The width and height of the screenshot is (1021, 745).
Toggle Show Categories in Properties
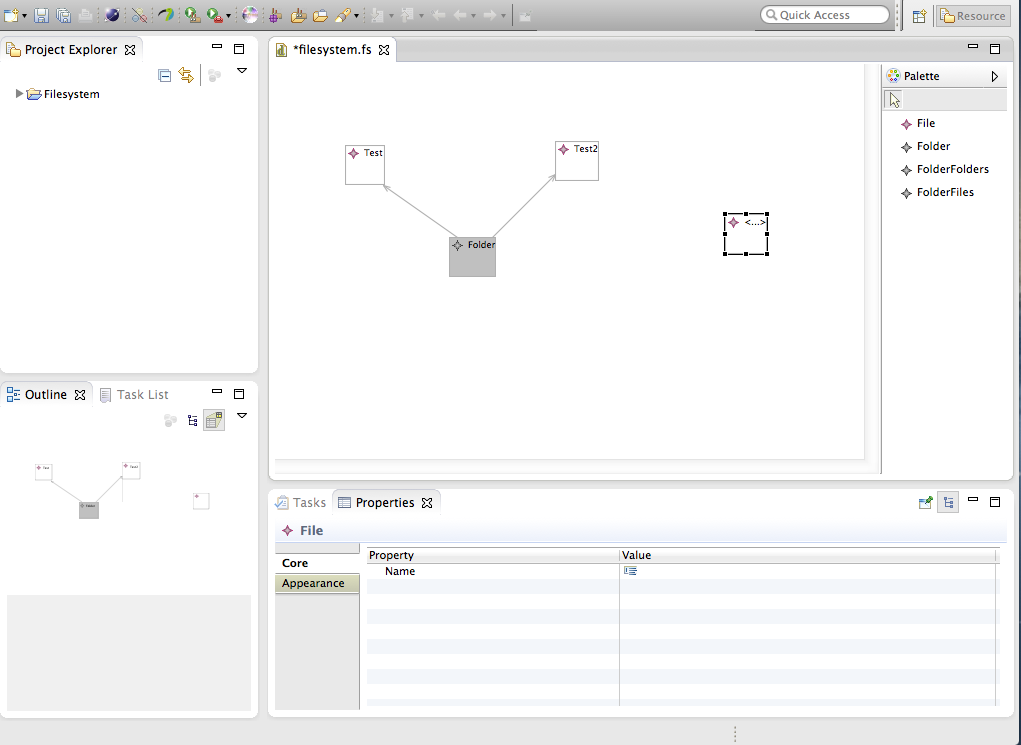coord(948,502)
